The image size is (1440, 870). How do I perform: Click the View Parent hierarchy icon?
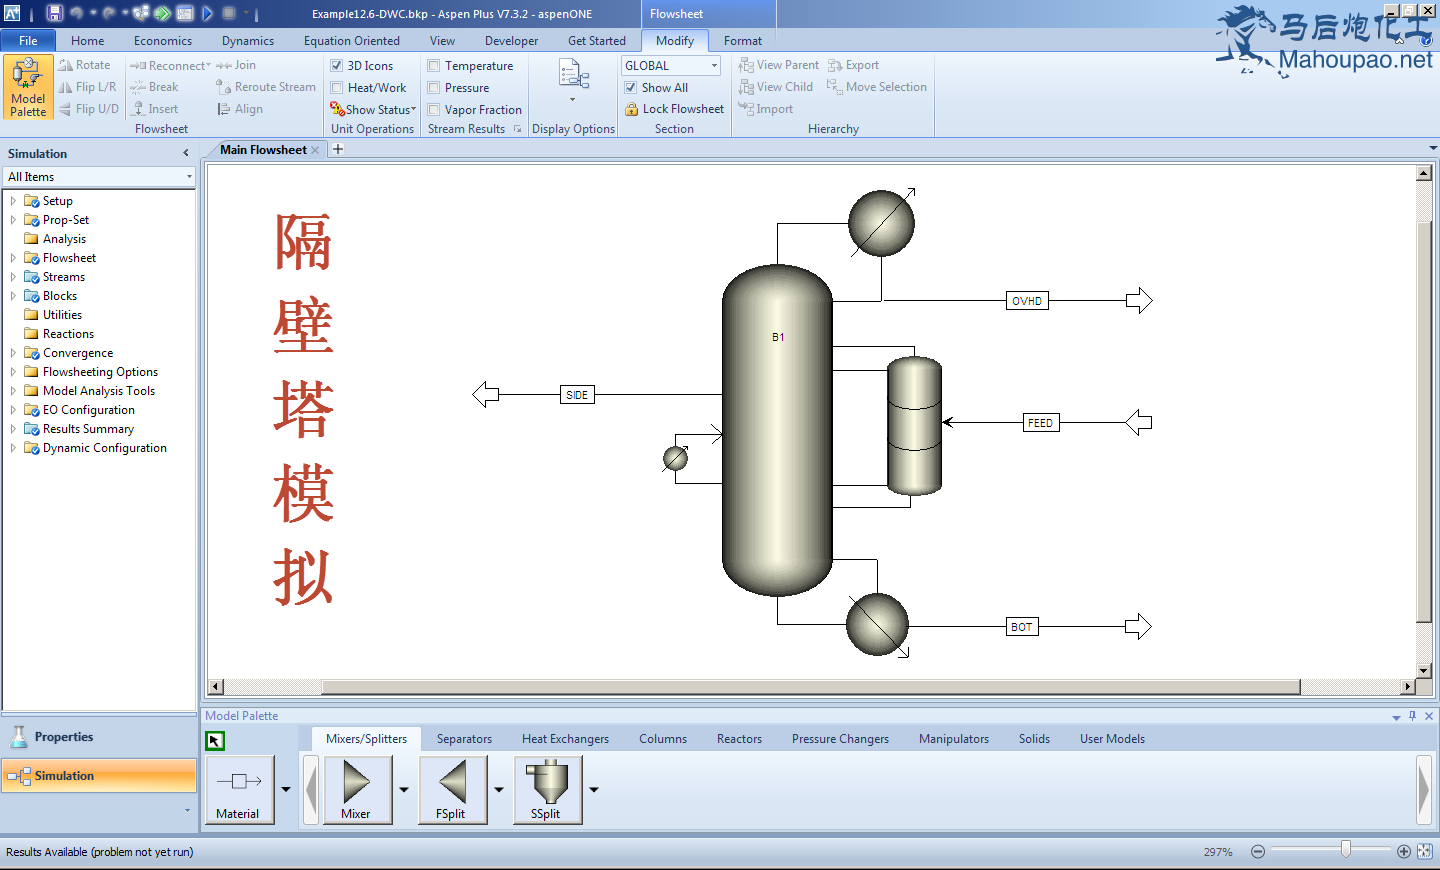point(746,65)
